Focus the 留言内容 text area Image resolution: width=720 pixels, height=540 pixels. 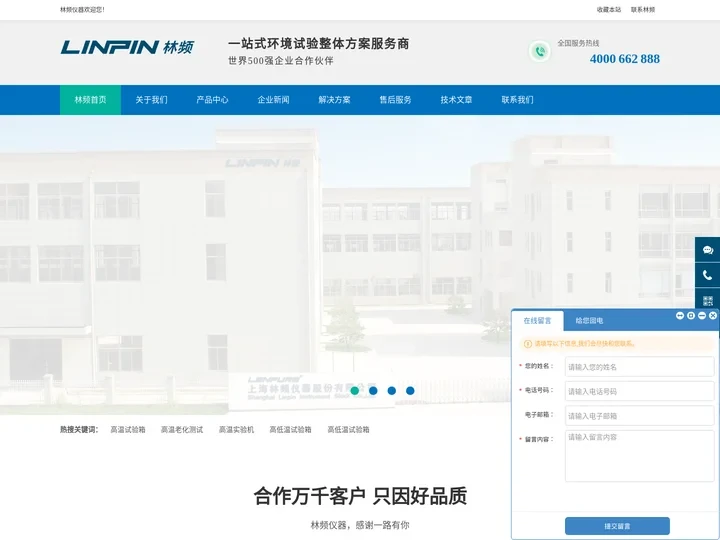pyautogui.click(x=640, y=456)
